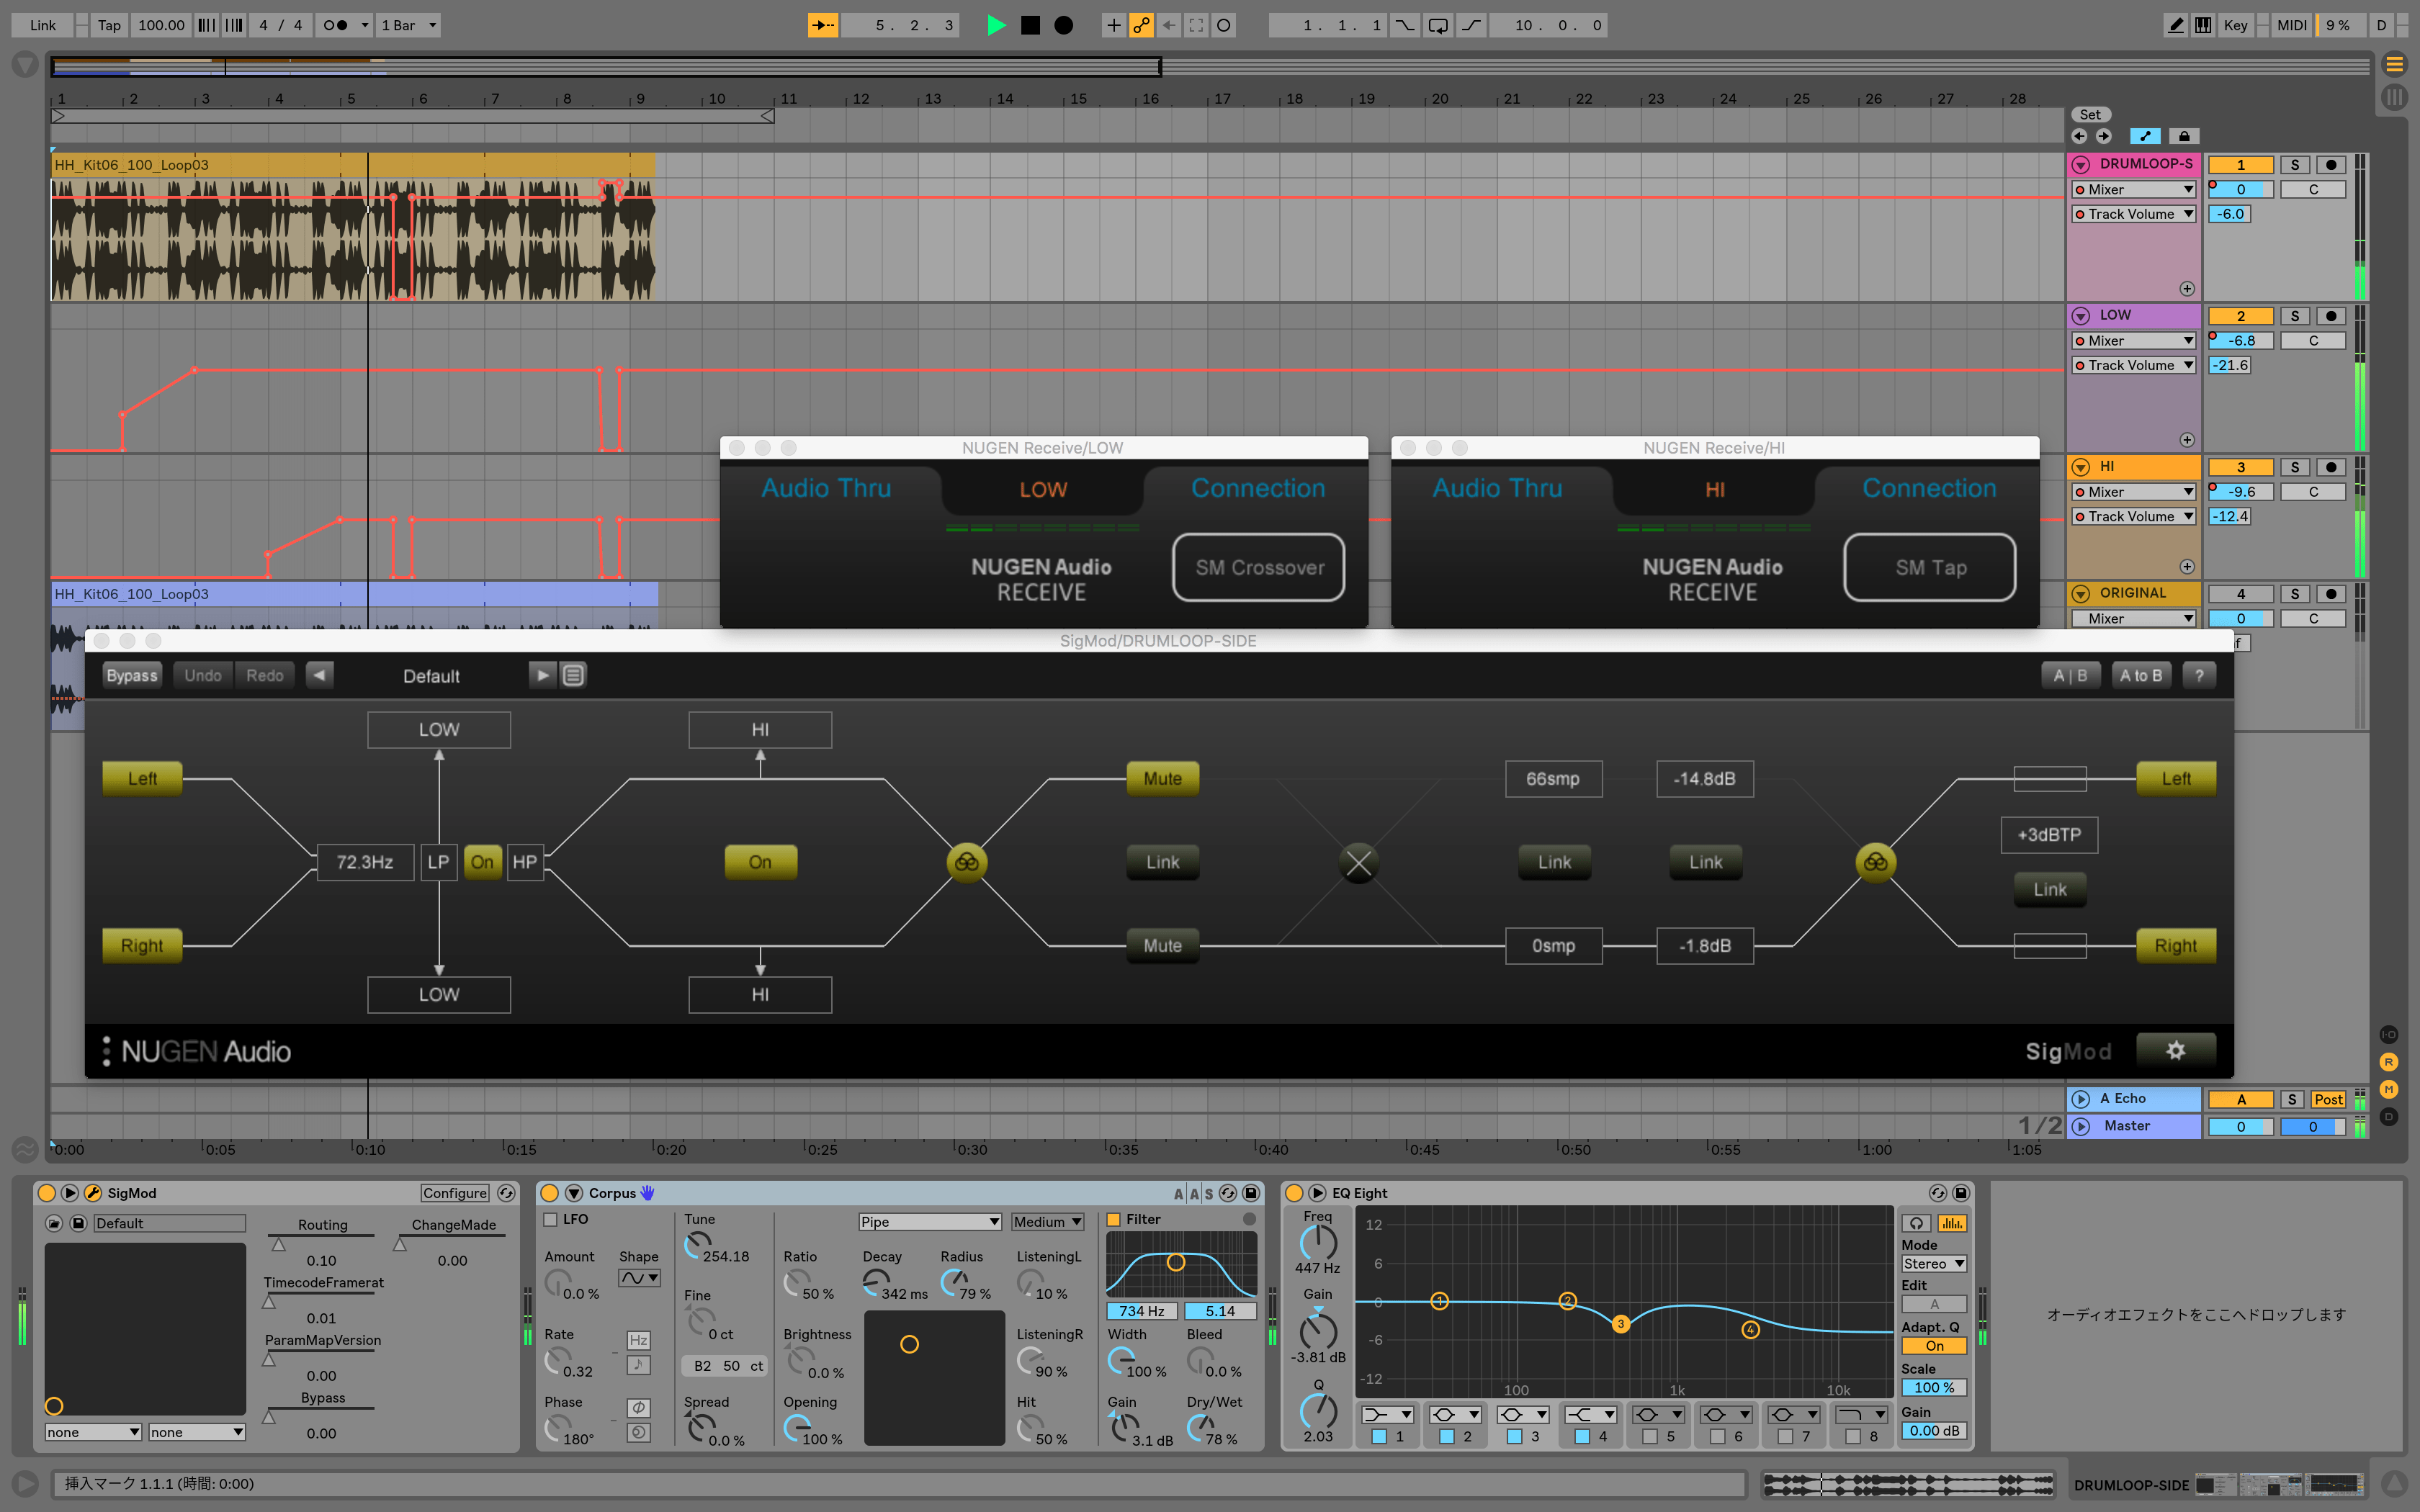Open Audio Thru tab in NUGEN Receive/LOW
This screenshot has height=1512, width=2420.
(826, 488)
